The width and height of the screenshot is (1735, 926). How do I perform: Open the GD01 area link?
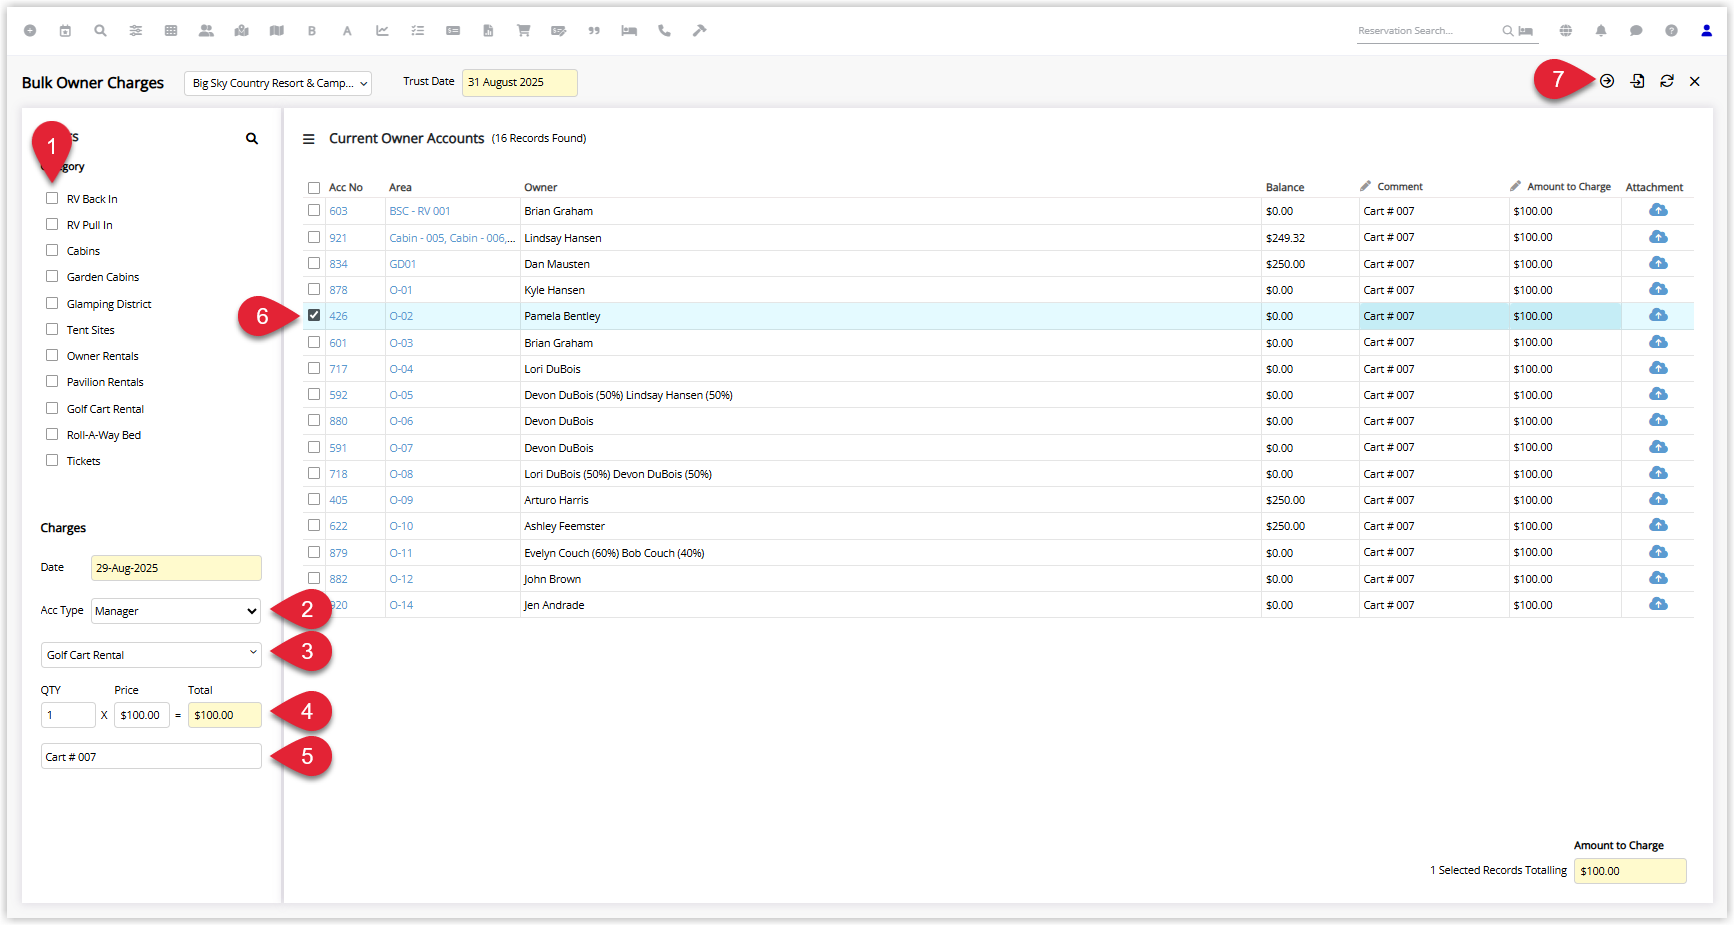pyautogui.click(x=403, y=264)
